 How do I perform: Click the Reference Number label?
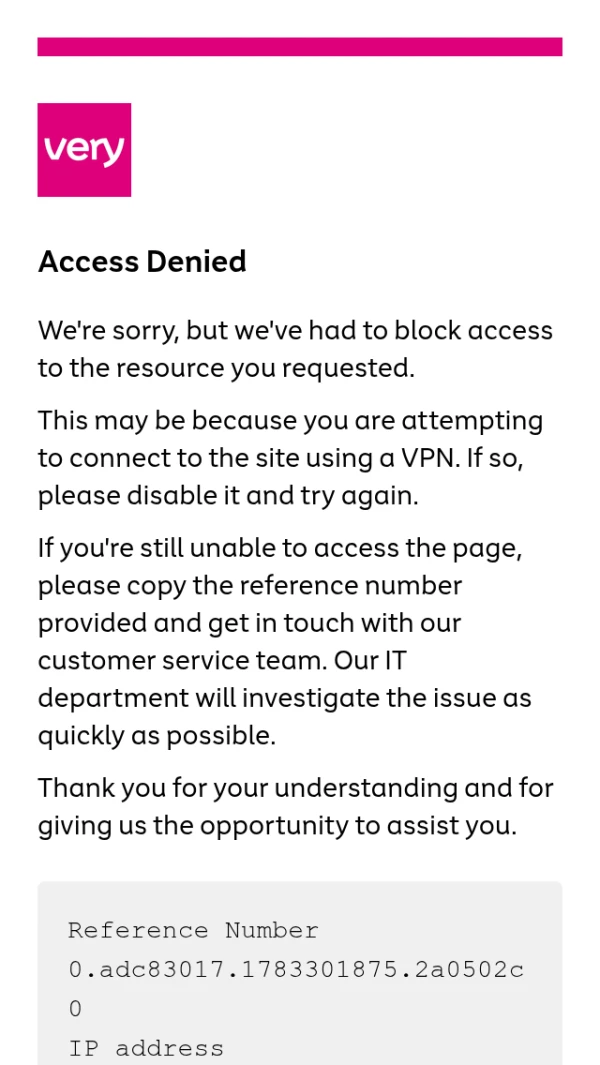point(194,931)
